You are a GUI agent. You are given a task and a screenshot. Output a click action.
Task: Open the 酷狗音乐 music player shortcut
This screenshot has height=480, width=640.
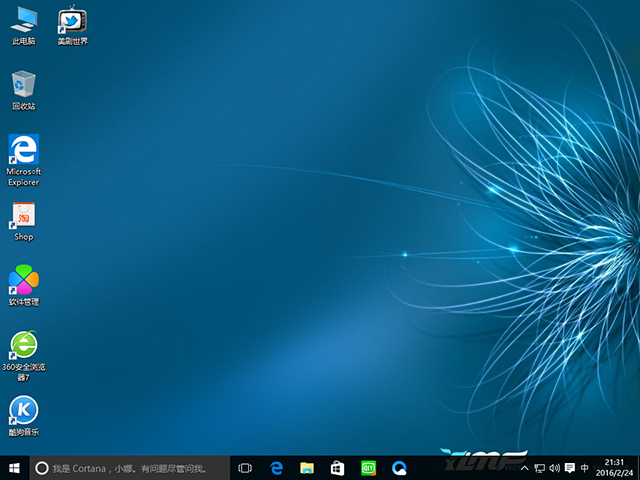pyautogui.click(x=23, y=411)
